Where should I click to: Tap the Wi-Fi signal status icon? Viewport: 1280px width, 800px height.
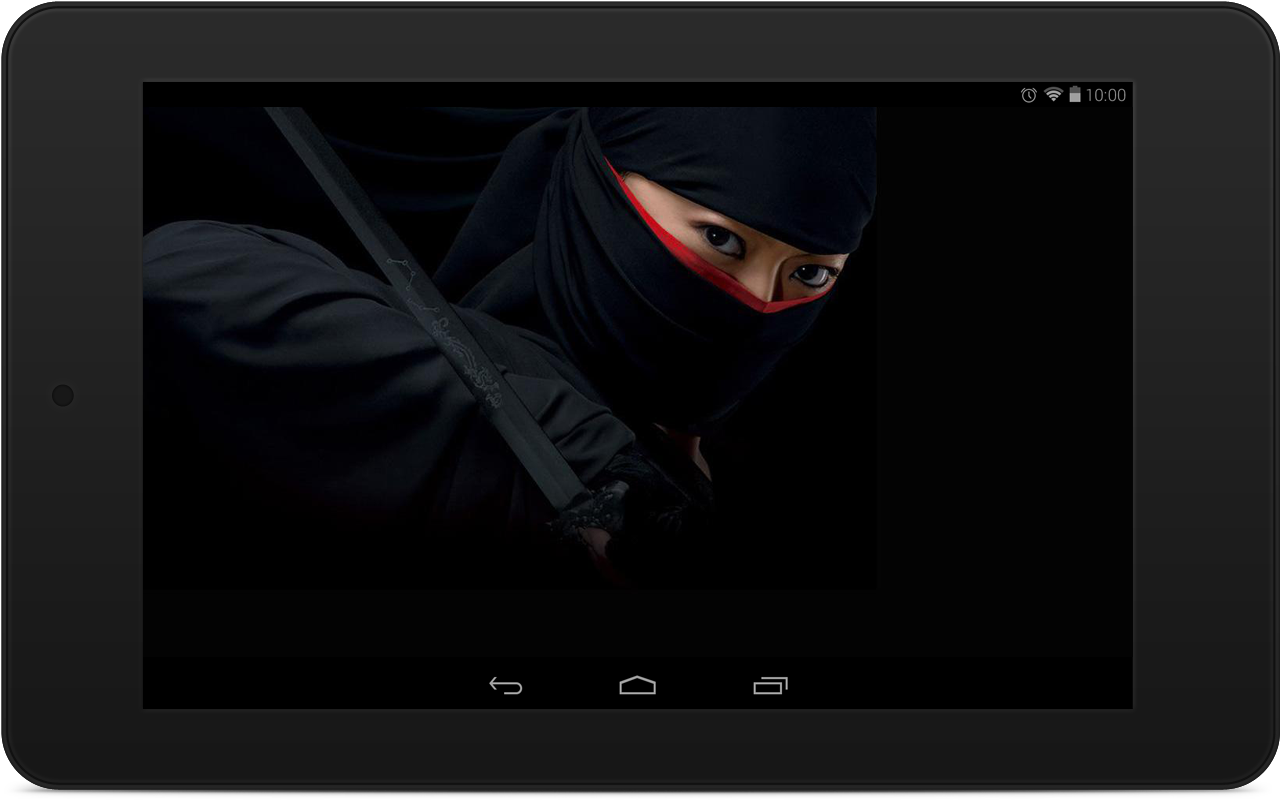[x=1053, y=94]
